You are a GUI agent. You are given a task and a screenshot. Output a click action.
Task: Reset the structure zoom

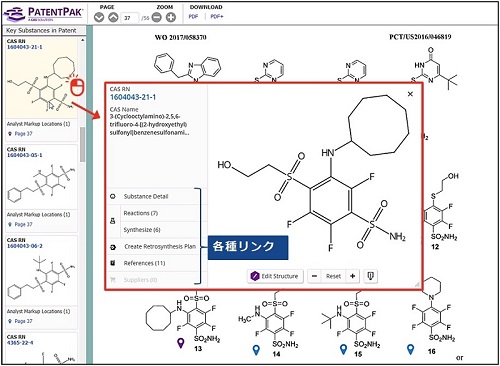[333, 276]
